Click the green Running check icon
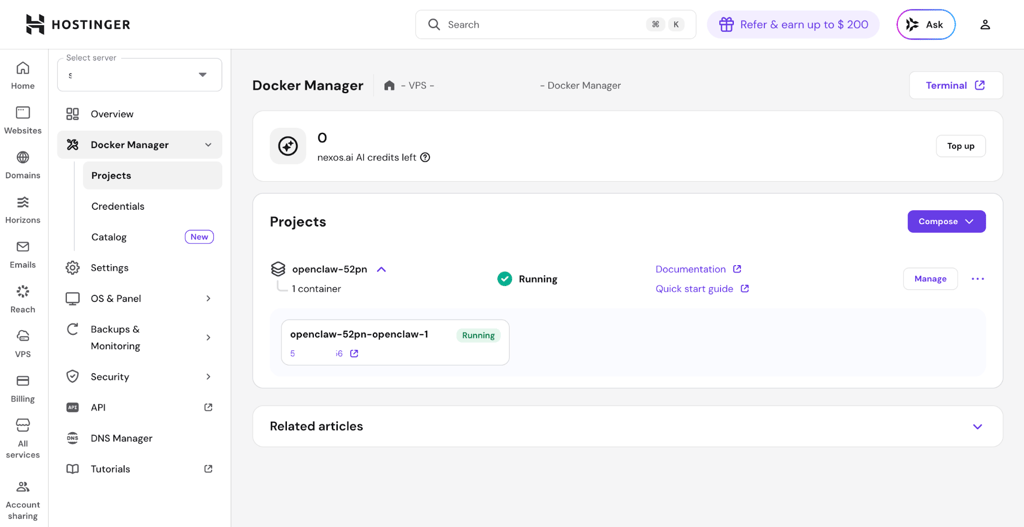The height and width of the screenshot is (527, 1024). pyautogui.click(x=504, y=279)
